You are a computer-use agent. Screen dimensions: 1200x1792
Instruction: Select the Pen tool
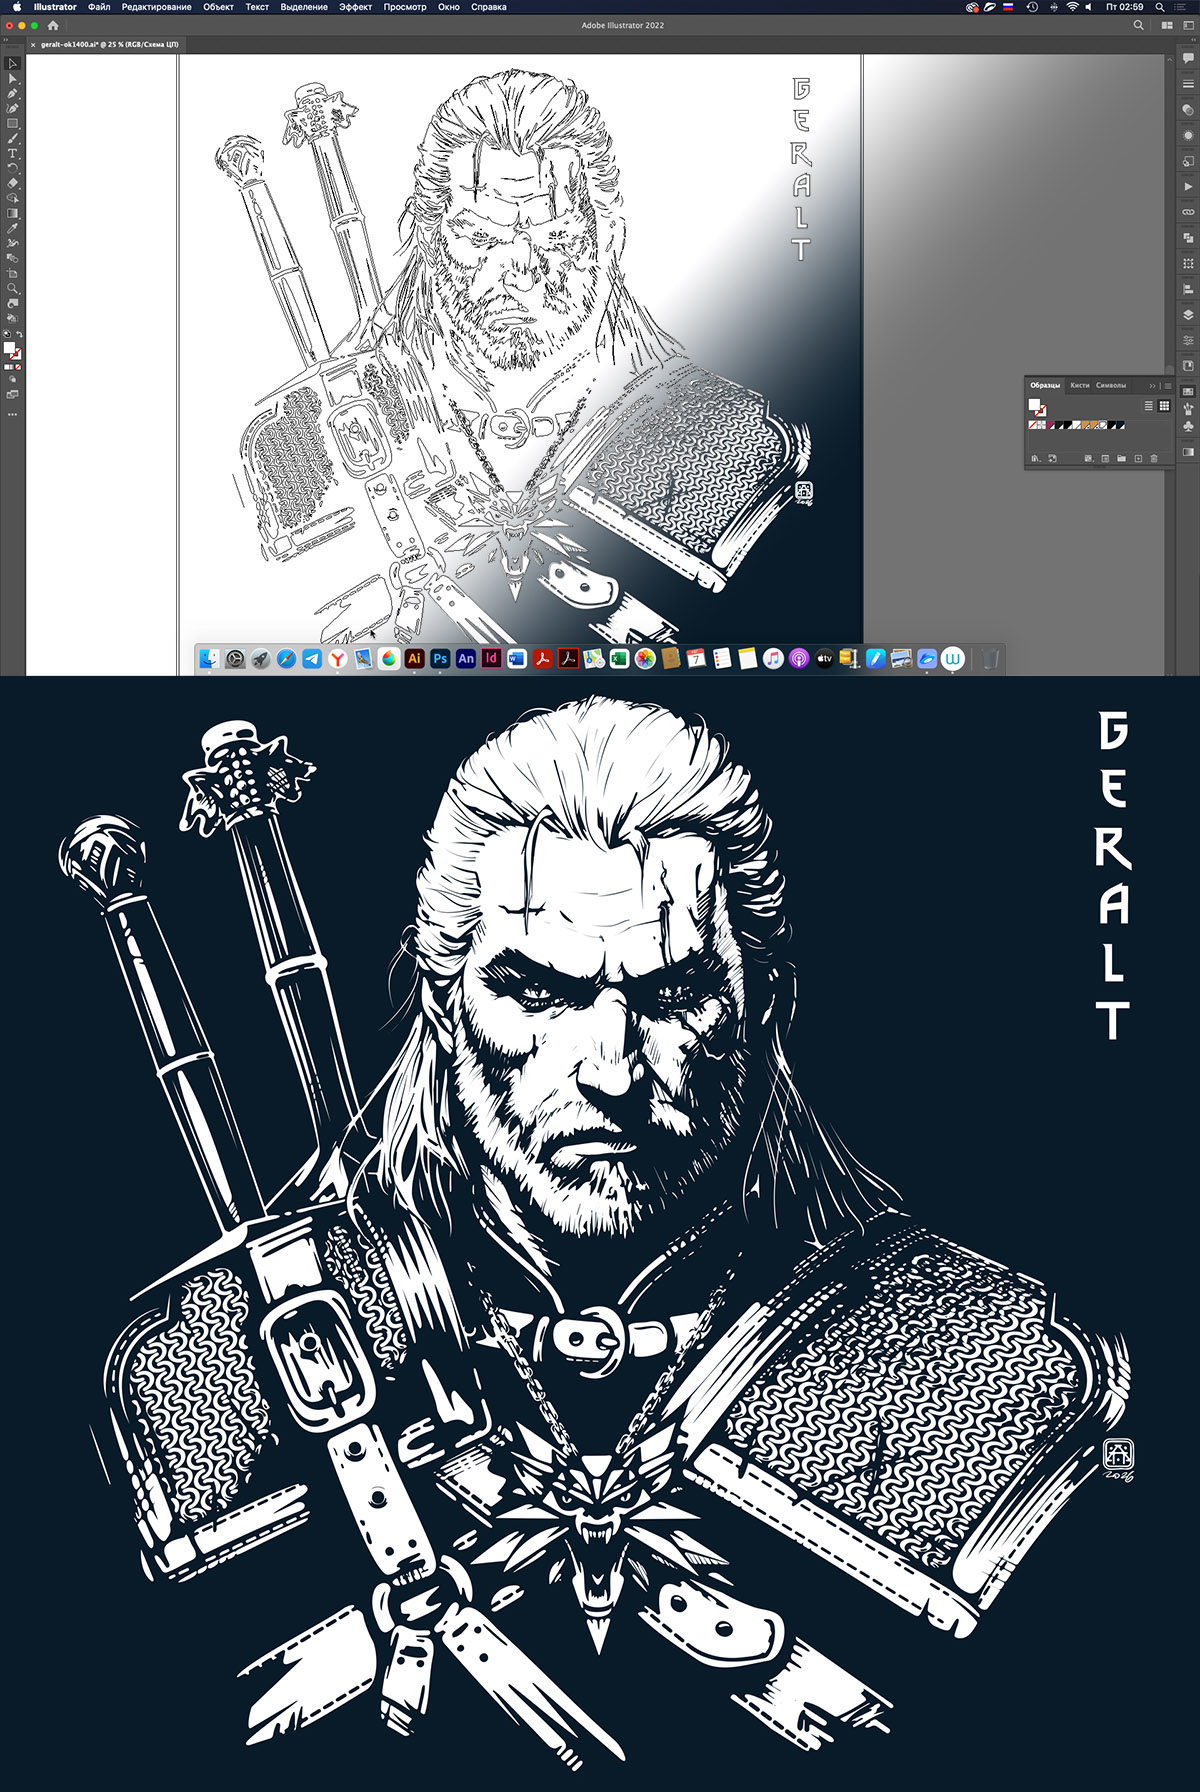click(x=12, y=93)
